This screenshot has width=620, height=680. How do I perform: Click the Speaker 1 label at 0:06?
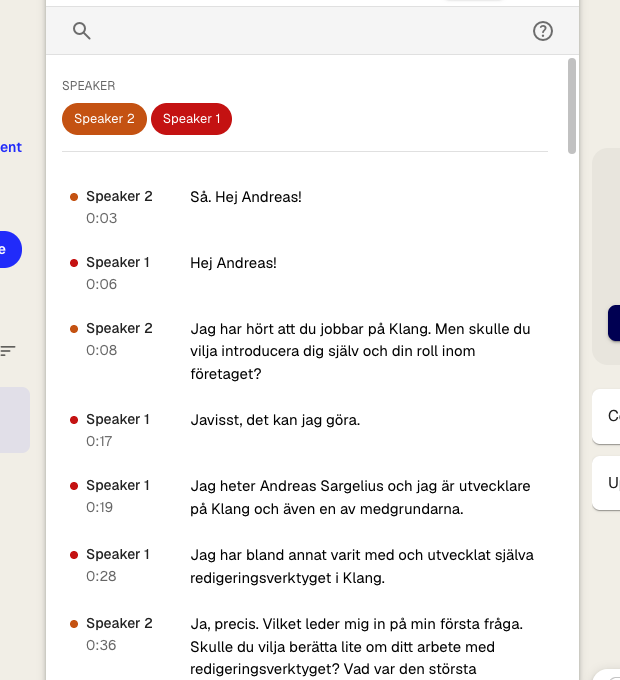click(x=118, y=263)
